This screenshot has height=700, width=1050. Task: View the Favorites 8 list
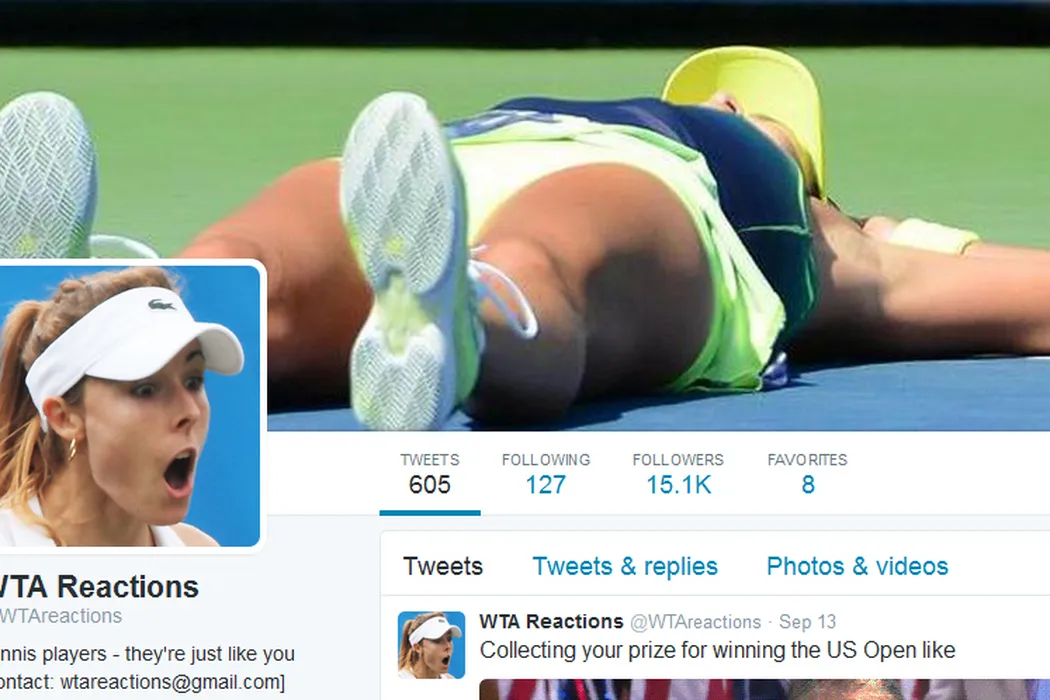pos(807,474)
